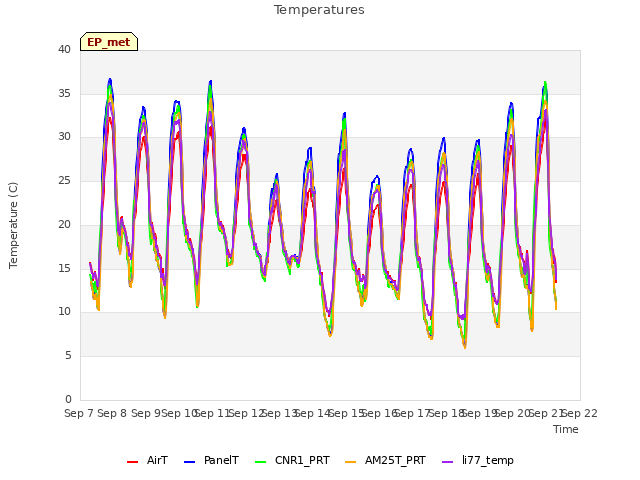Click the blue PanelT legend color marker
640x480 pixels.
coord(189,462)
